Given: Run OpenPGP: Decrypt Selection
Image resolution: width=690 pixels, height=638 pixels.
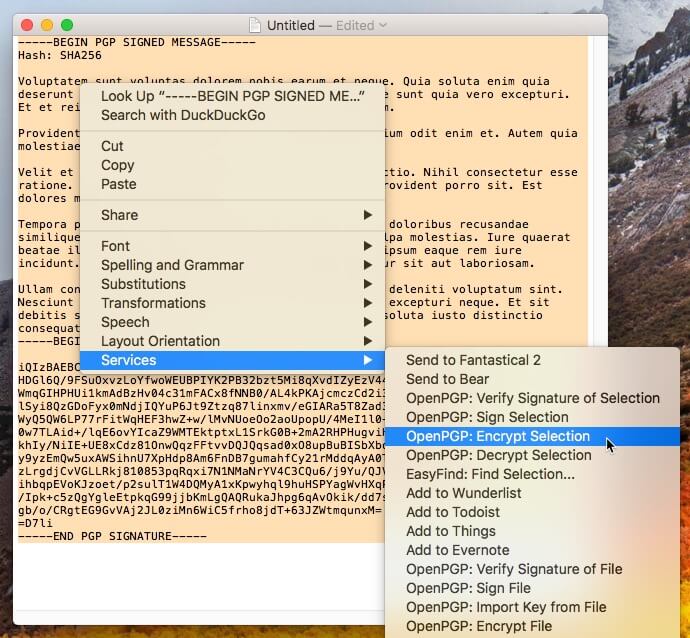Looking at the screenshot, I should coord(532,455).
